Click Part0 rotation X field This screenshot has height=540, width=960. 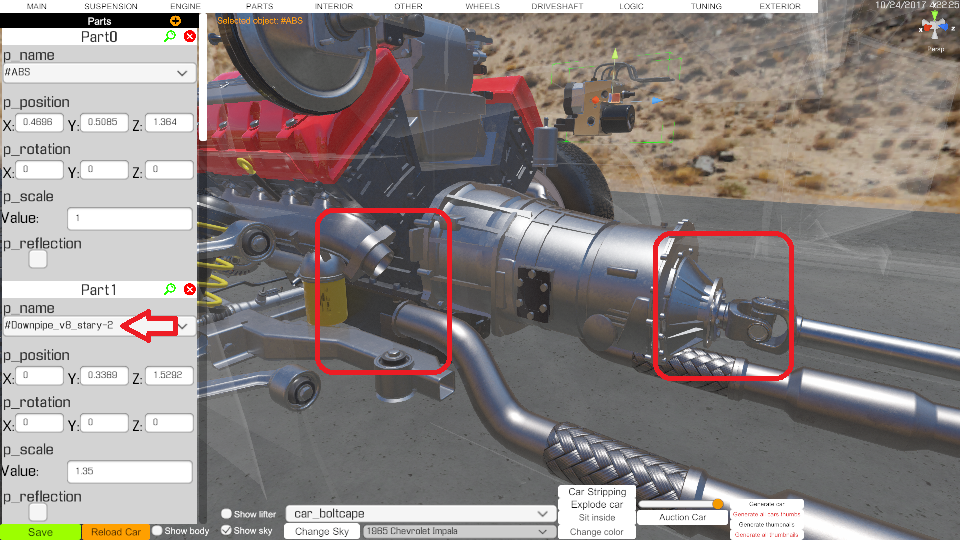tap(39, 170)
